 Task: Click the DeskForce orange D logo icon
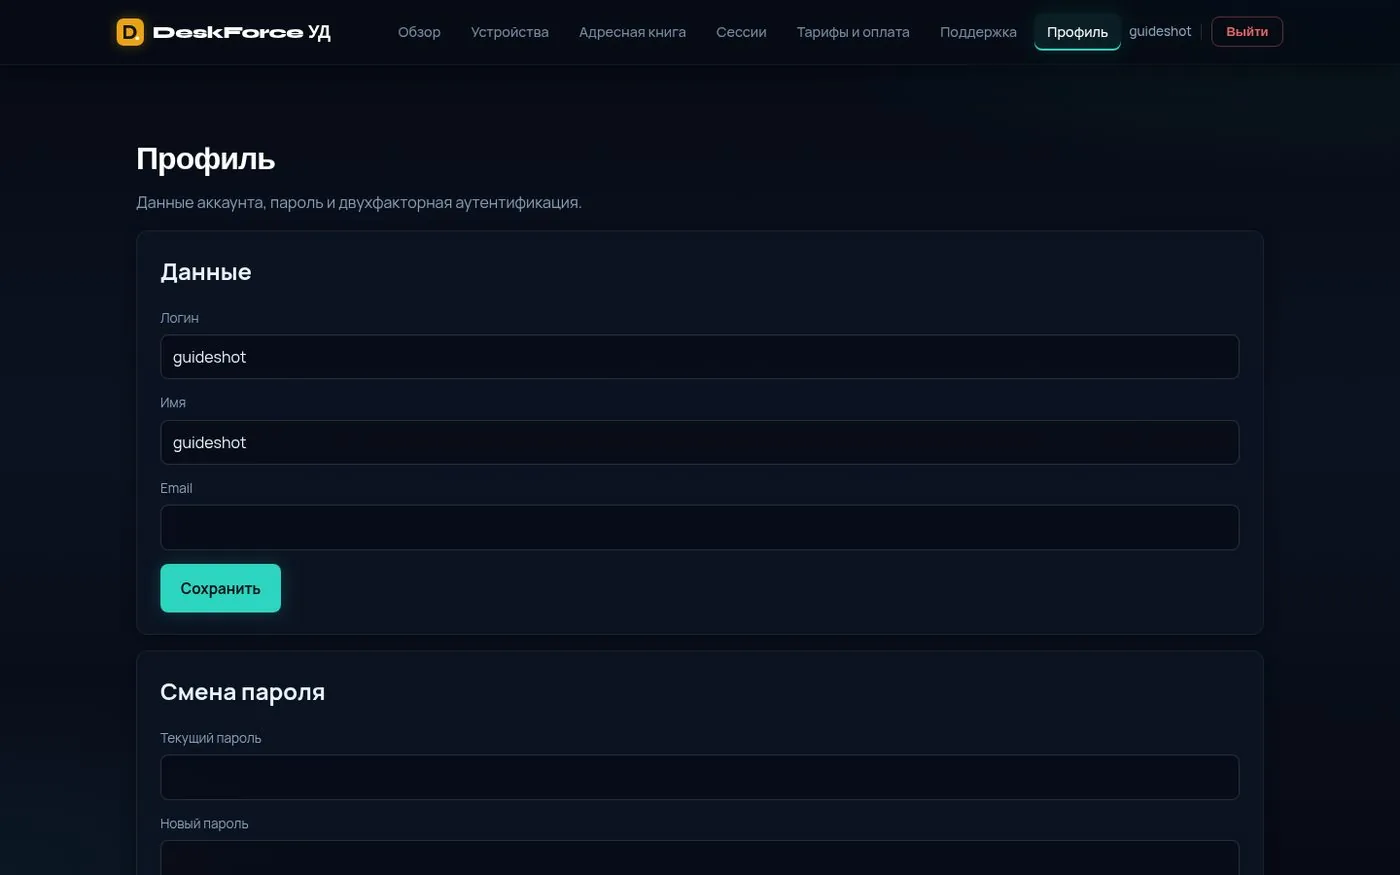[130, 32]
